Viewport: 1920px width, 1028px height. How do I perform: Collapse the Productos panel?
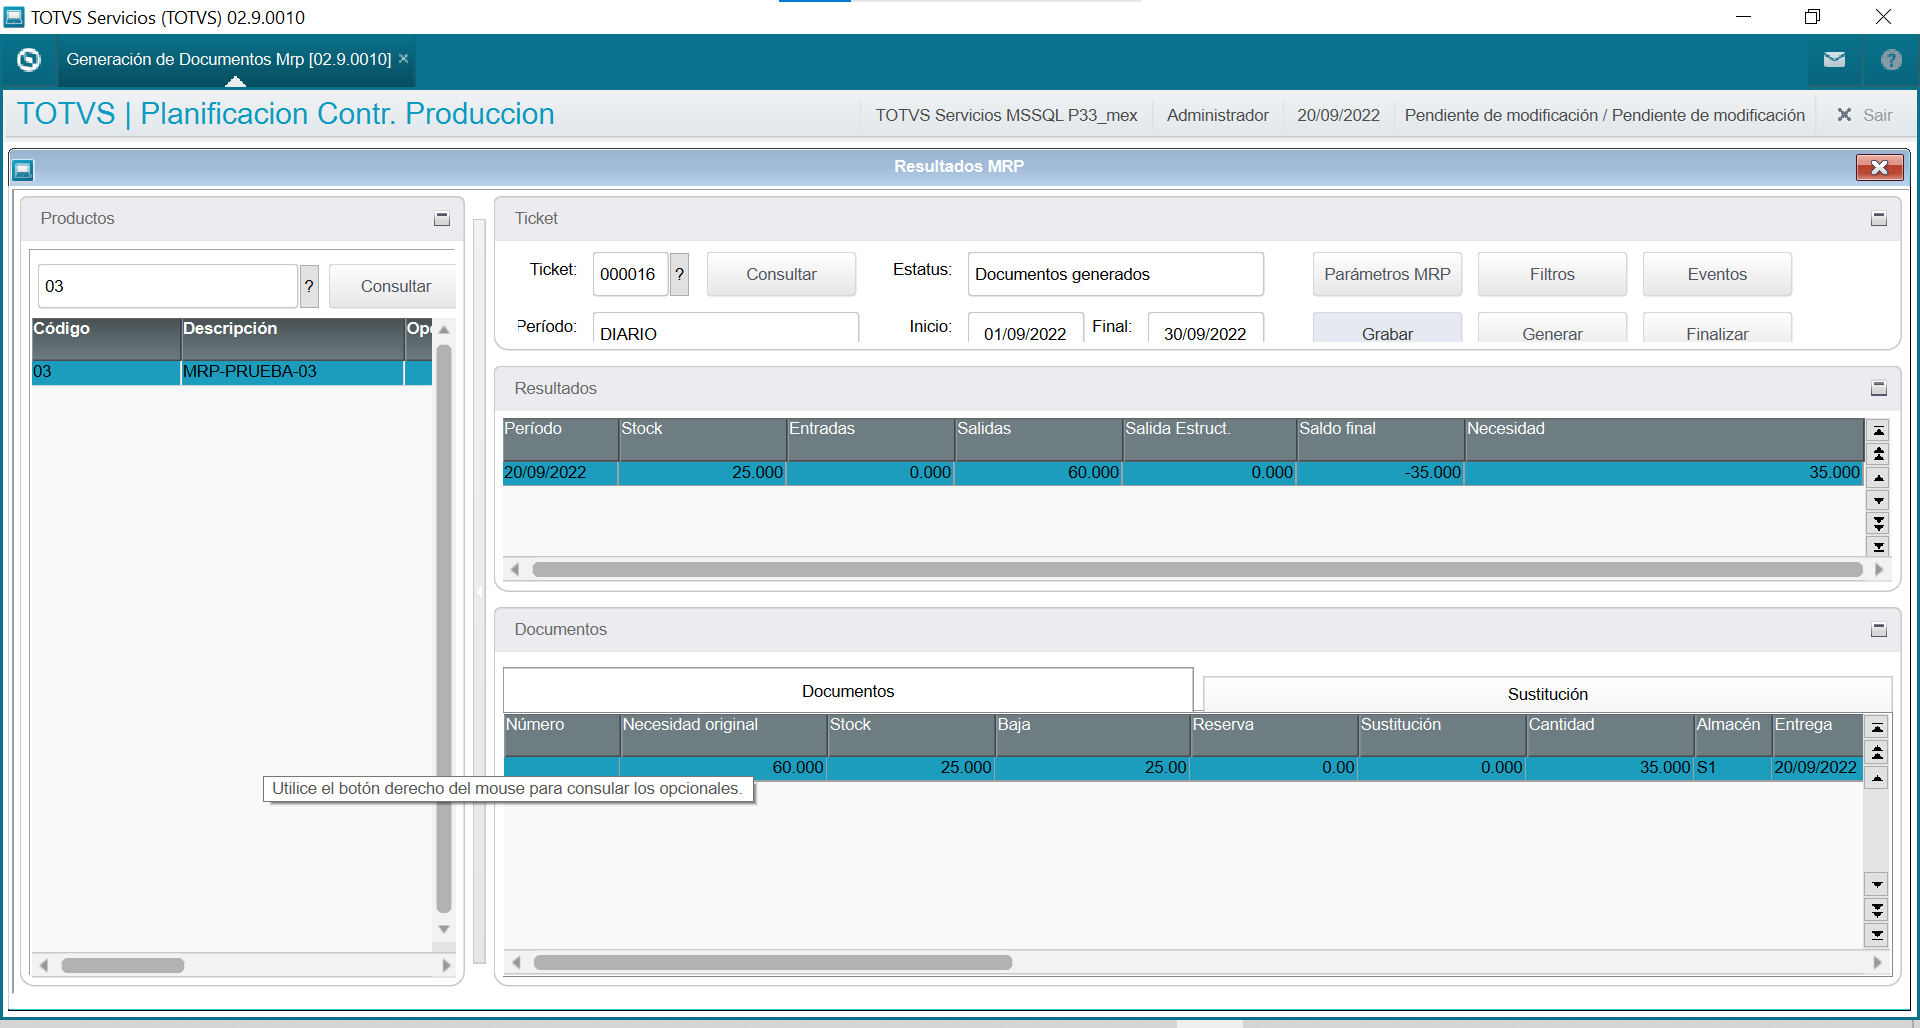coord(442,219)
